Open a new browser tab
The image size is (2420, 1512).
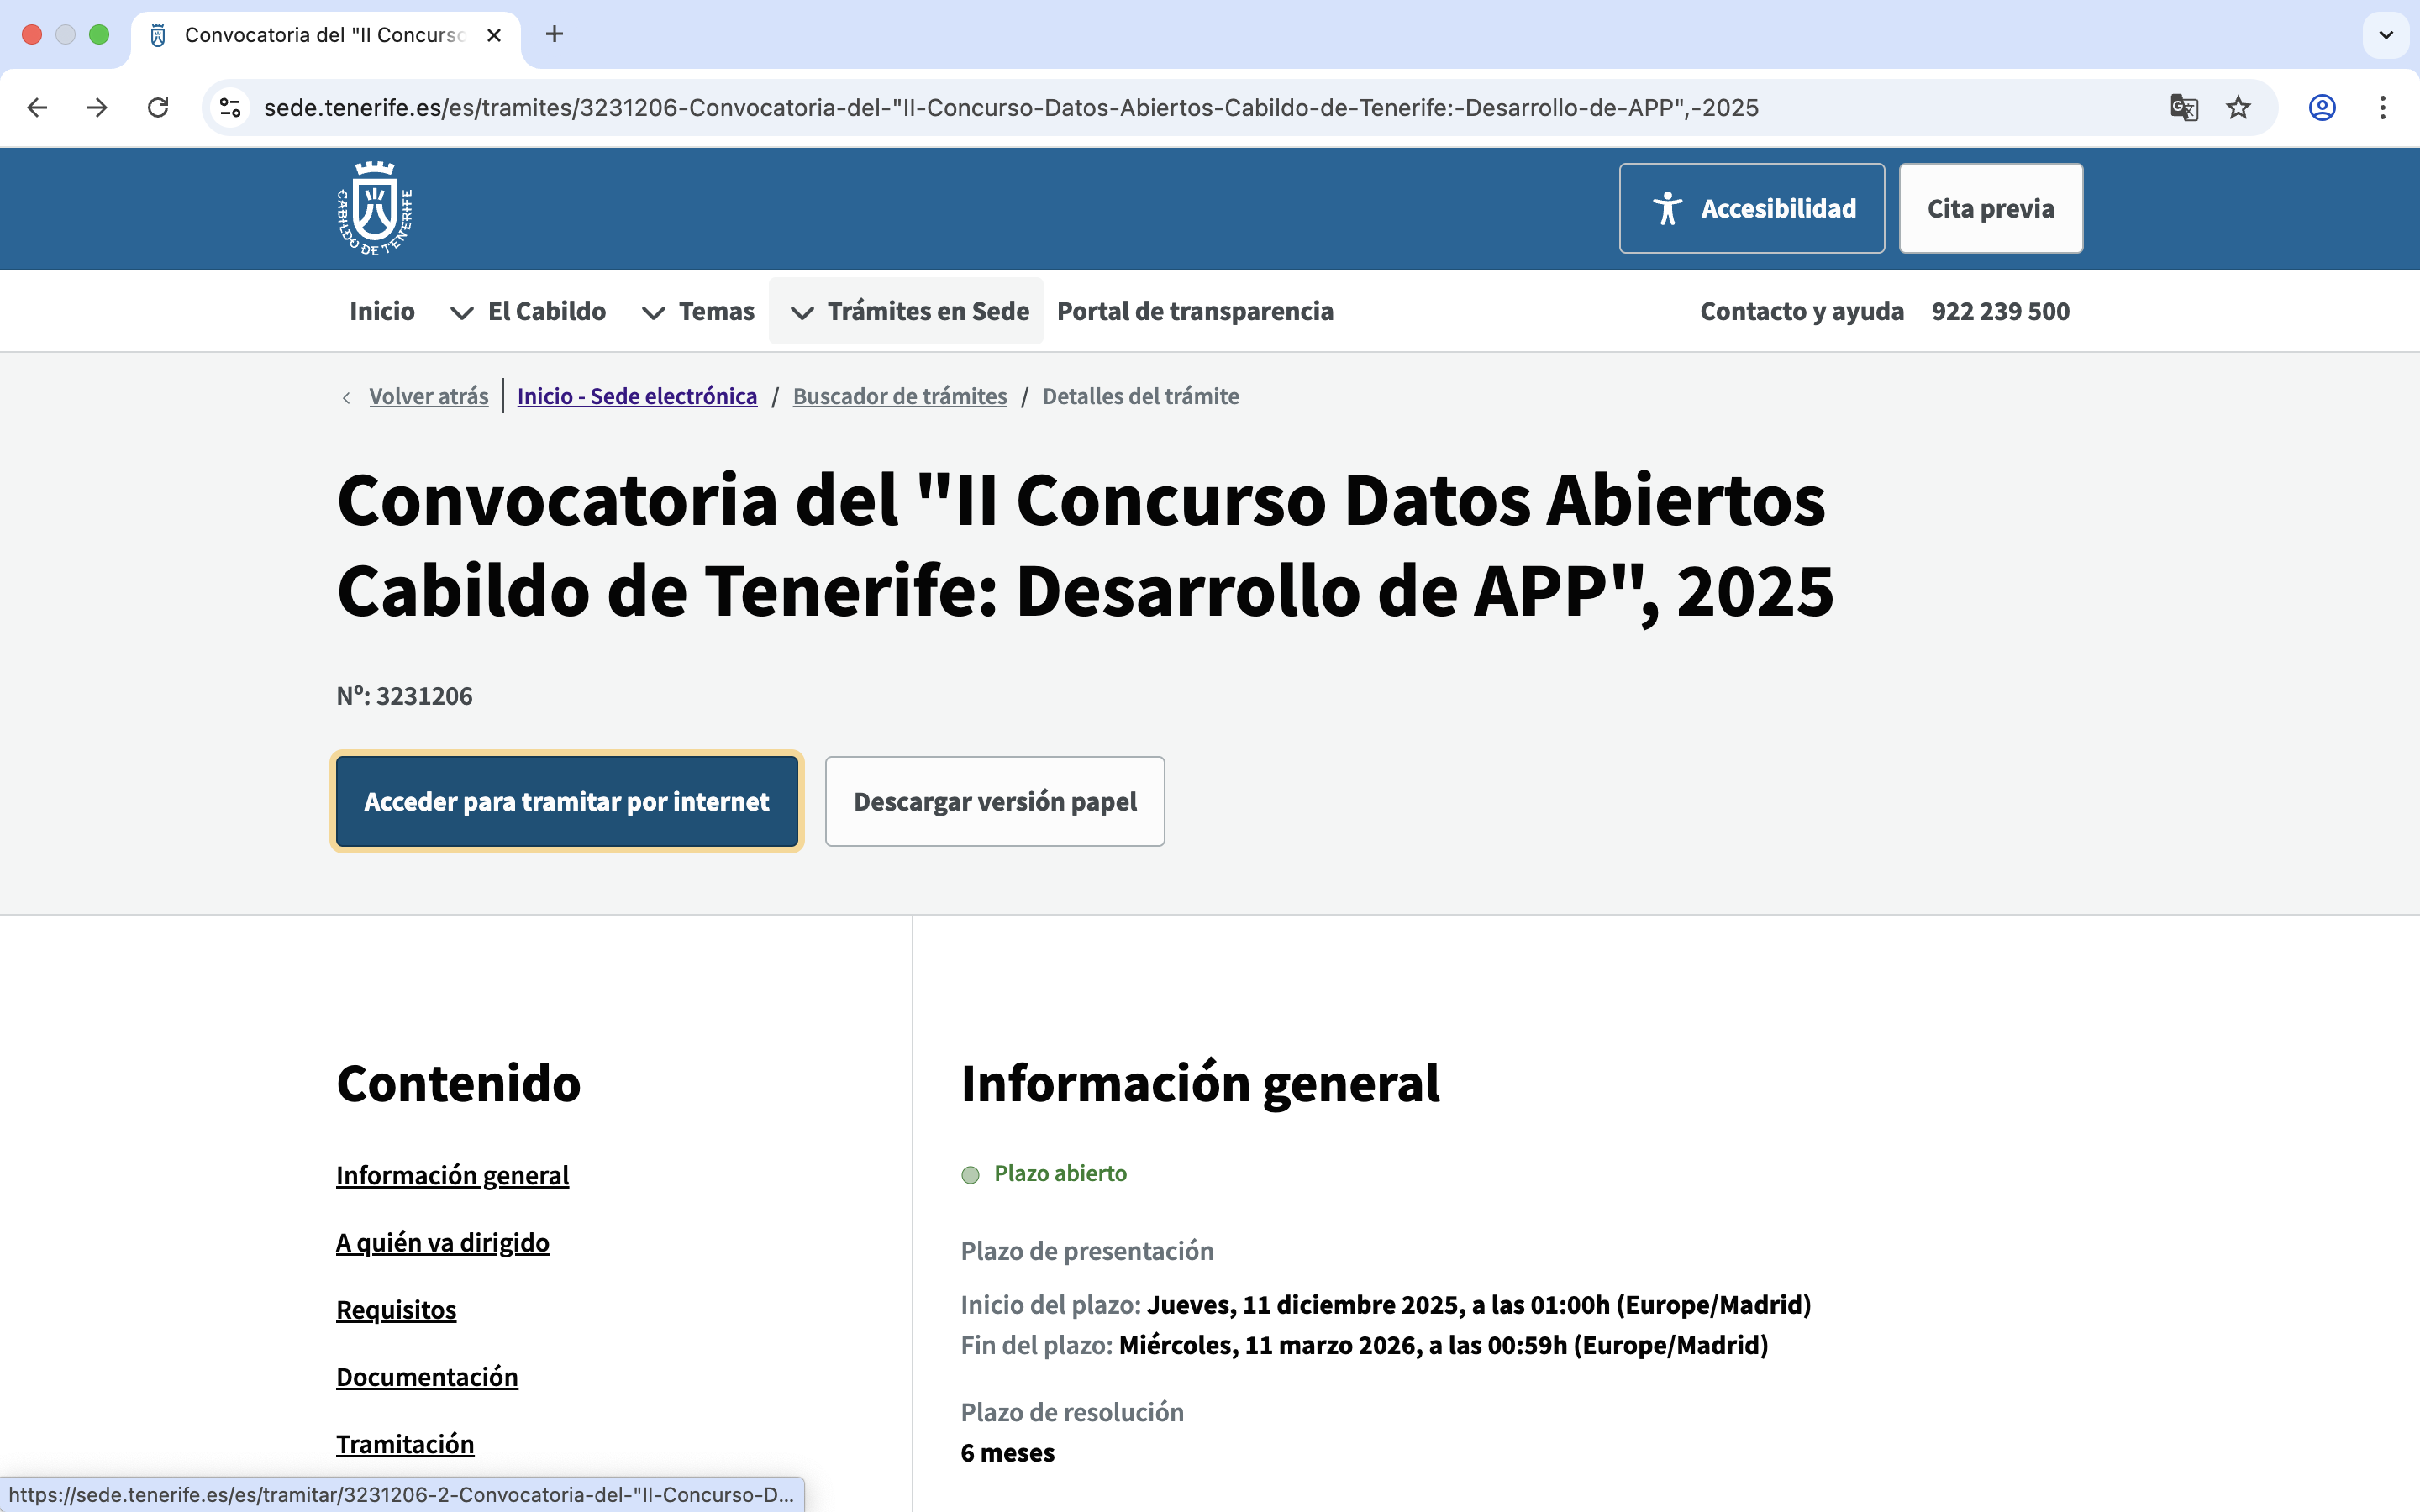[555, 34]
